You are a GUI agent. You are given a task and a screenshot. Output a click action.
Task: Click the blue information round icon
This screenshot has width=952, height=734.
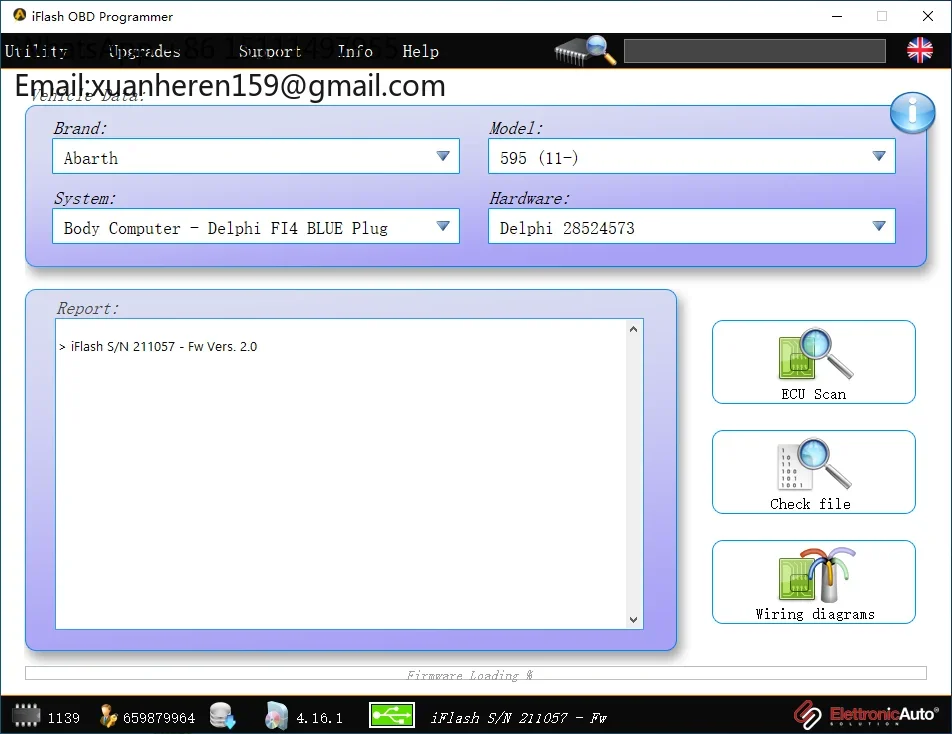(x=913, y=112)
